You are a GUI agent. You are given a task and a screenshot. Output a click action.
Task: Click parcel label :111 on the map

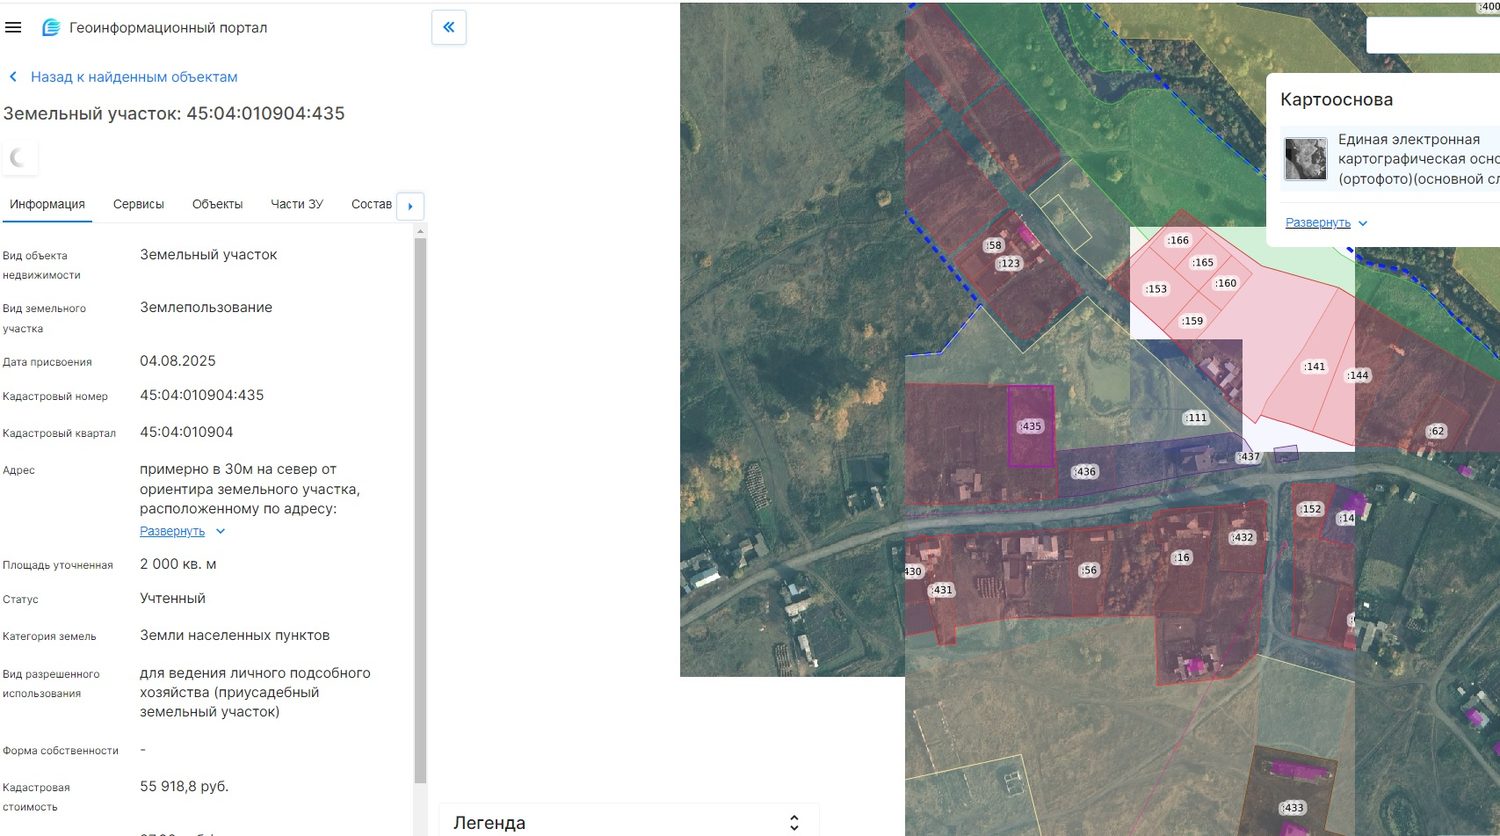[x=1196, y=418]
